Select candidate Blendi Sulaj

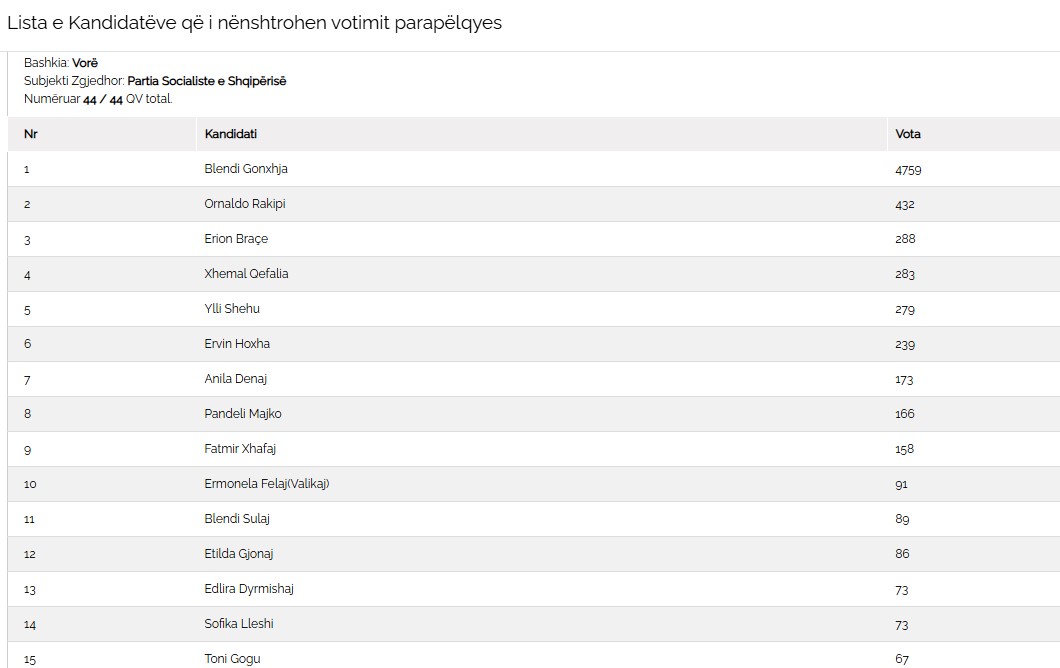[x=237, y=519]
